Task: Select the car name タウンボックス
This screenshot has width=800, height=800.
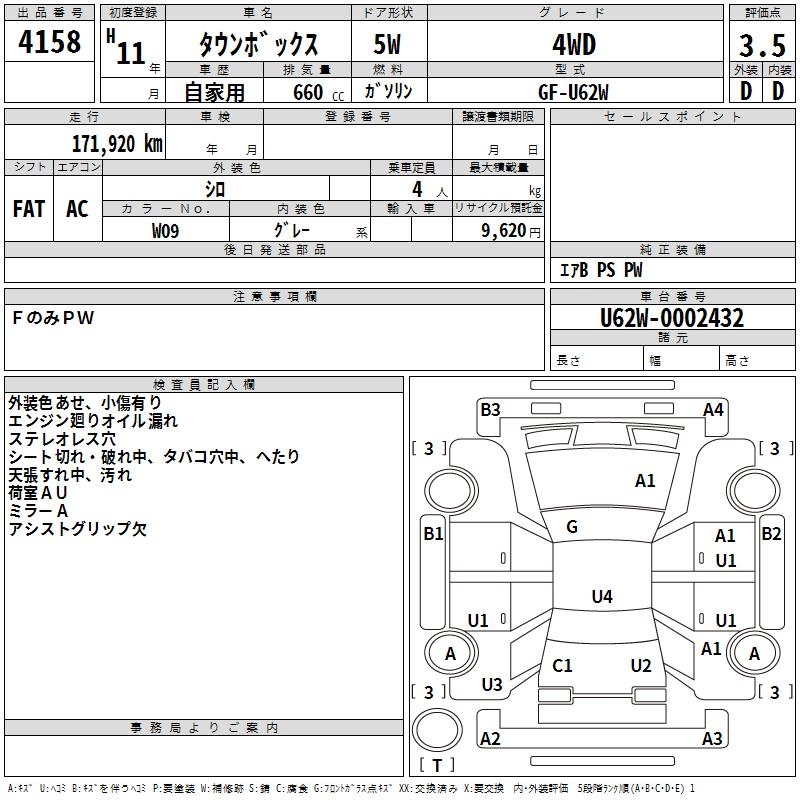Action: 258,44
